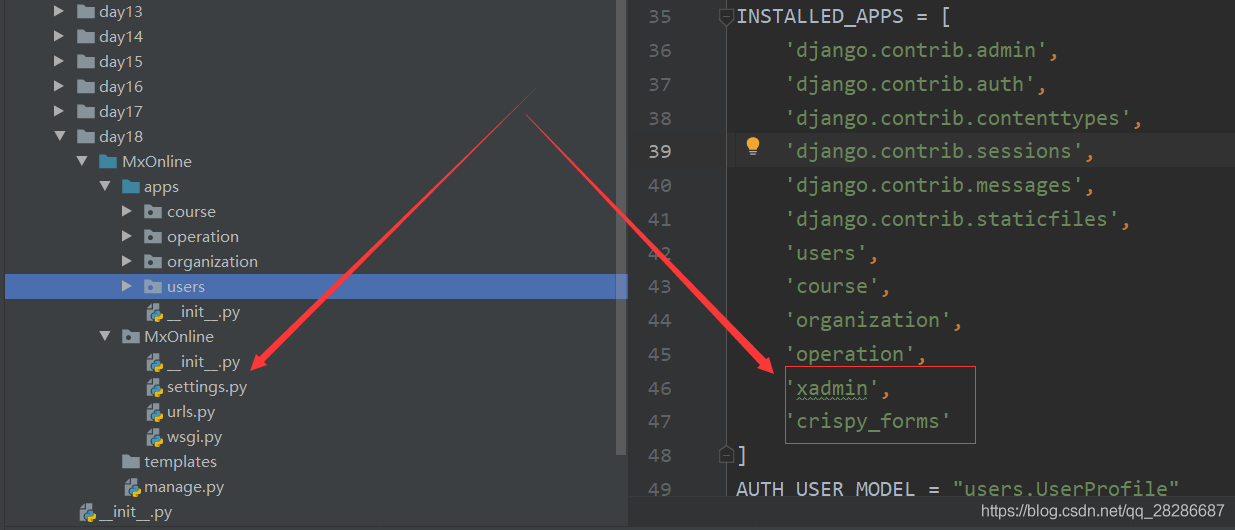Click the wsgi.py Python file icon
The width and height of the screenshot is (1235, 530).
click(x=154, y=437)
